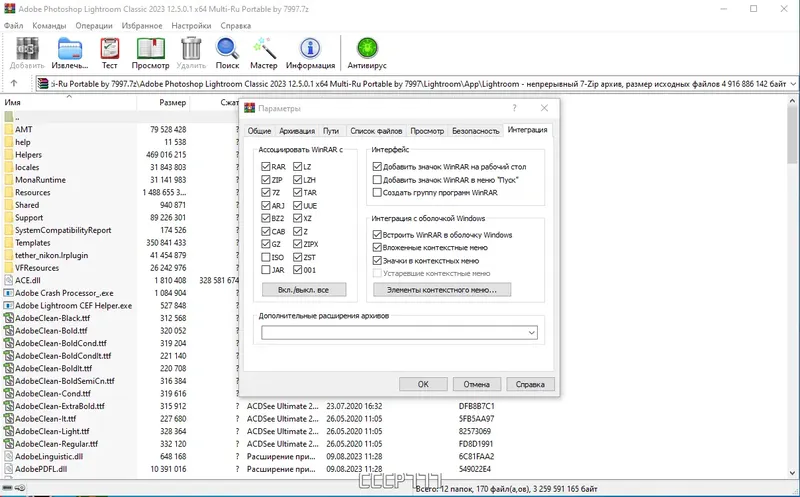Select Adobe Lightroom CEF Helper.exe icon
The width and height of the screenshot is (800, 497).
(9, 306)
